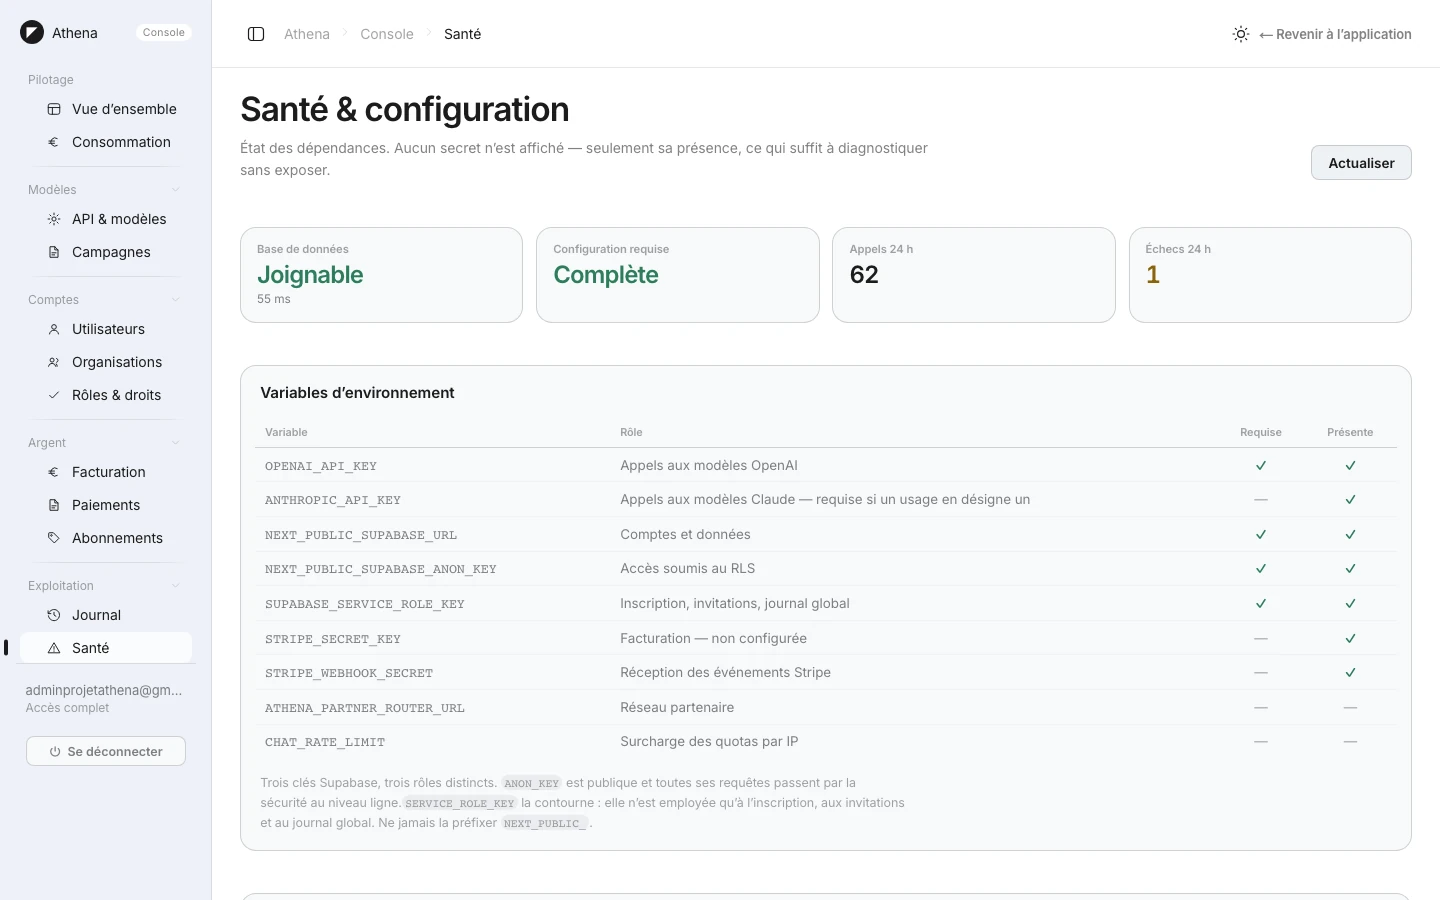Click the Base de données Joignable card
This screenshot has height=900, width=1440.
click(x=381, y=275)
